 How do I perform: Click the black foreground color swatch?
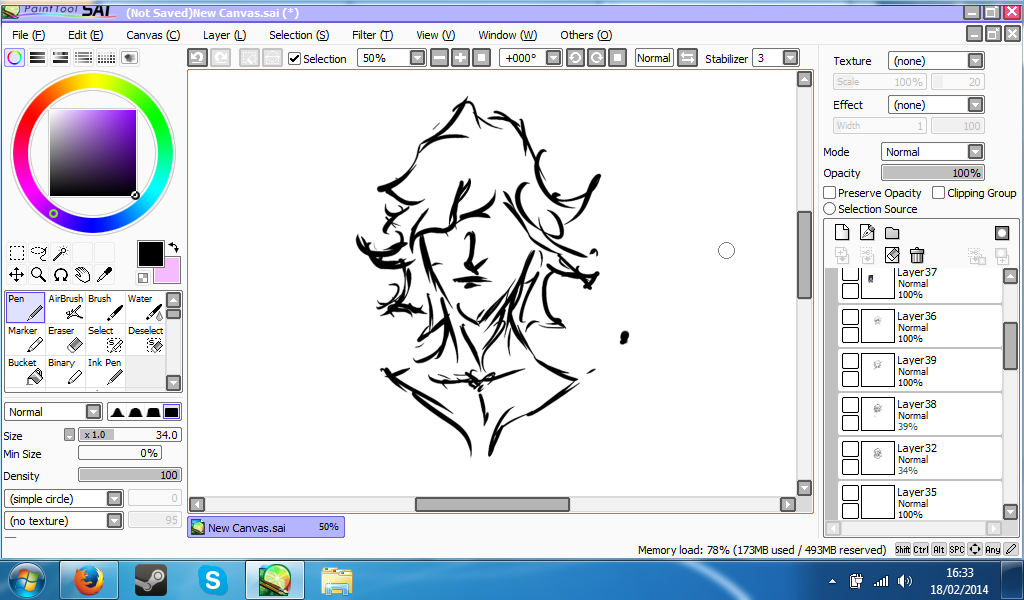150,254
